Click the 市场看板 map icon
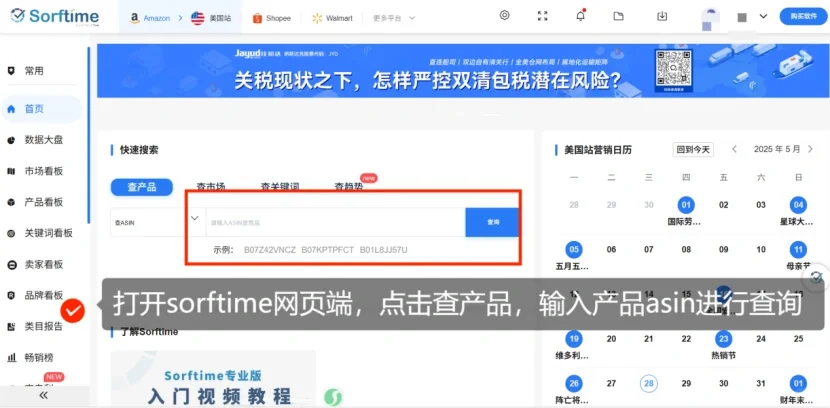Screen dimensions: 830x408 11,171
